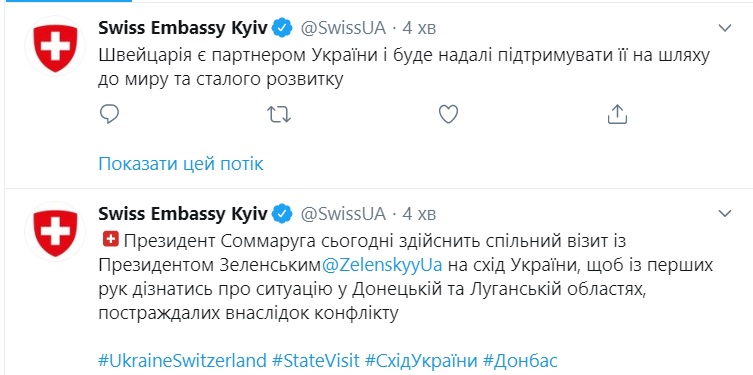Open the #Донбас hashtag
This screenshot has width=753, height=375.
click(x=520, y=360)
